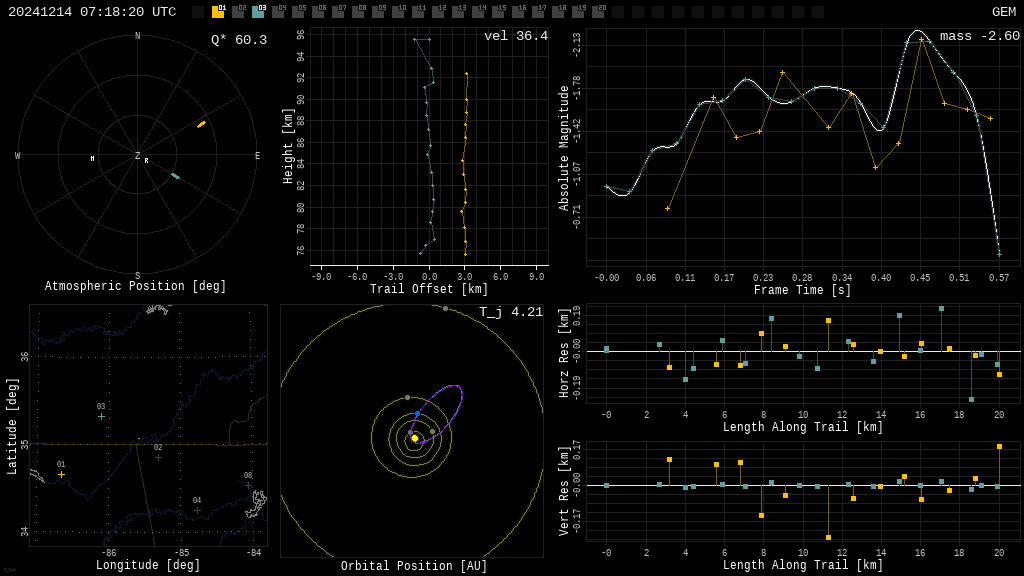
Task: Click the zenith Z center of sky plot
Action: pos(138,156)
